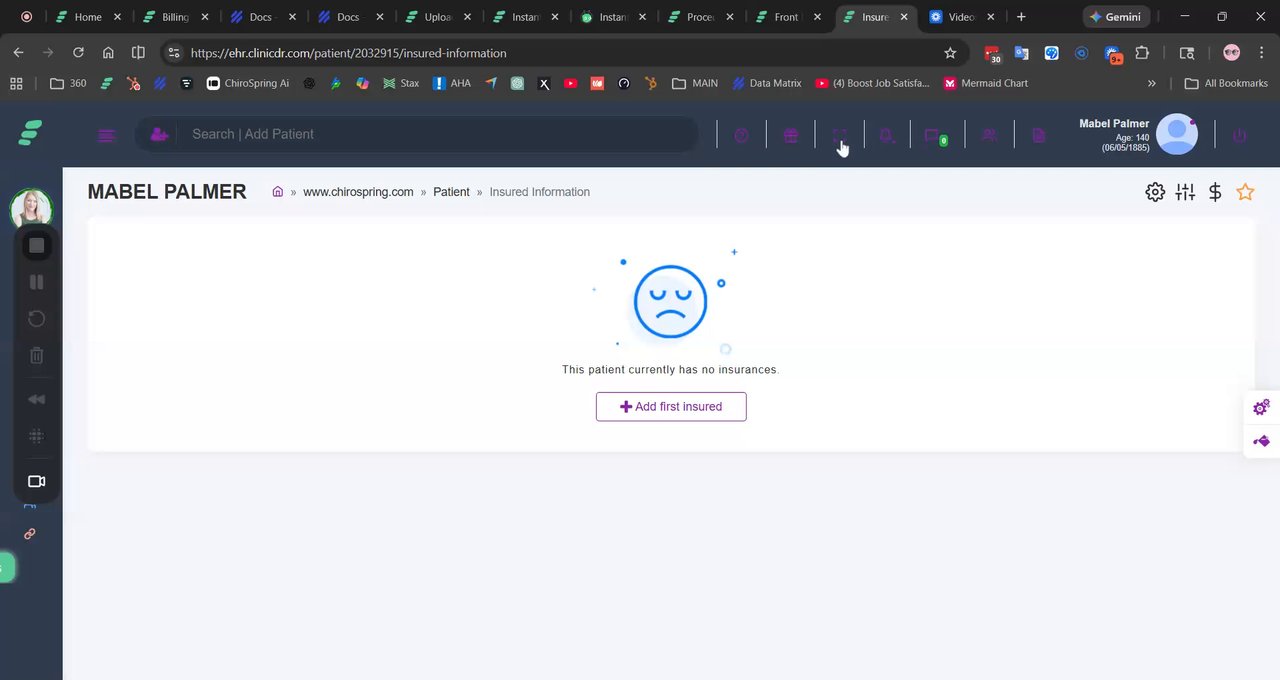The width and height of the screenshot is (1280, 680).
Task: Click the rewind icon in the recorder panel
Action: click(x=36, y=399)
